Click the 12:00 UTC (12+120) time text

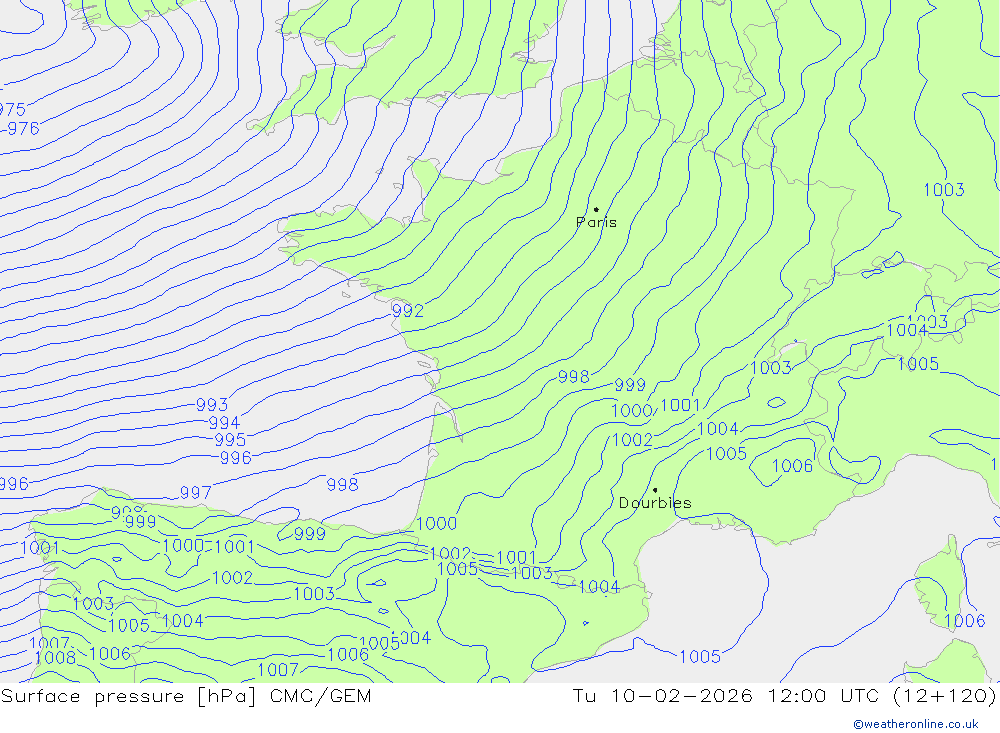pos(881,695)
